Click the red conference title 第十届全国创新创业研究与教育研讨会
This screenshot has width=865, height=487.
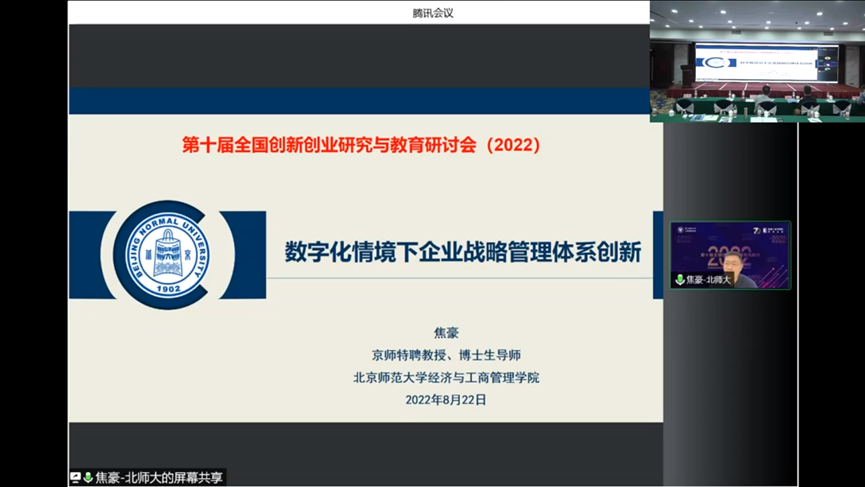tap(361, 145)
